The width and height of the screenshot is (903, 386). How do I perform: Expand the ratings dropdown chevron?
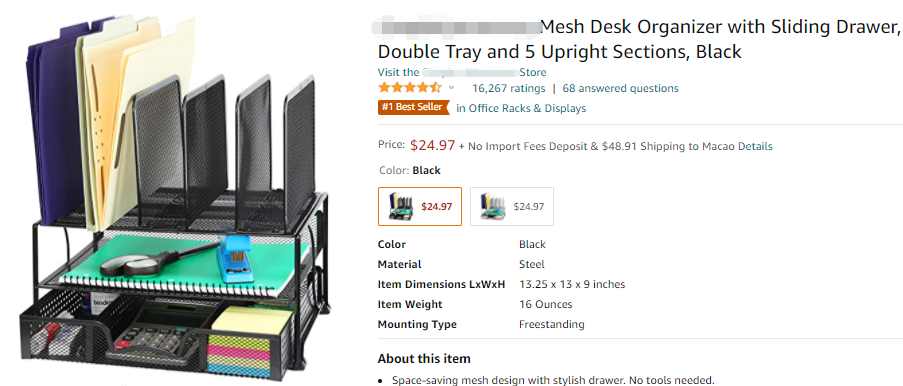coord(452,88)
